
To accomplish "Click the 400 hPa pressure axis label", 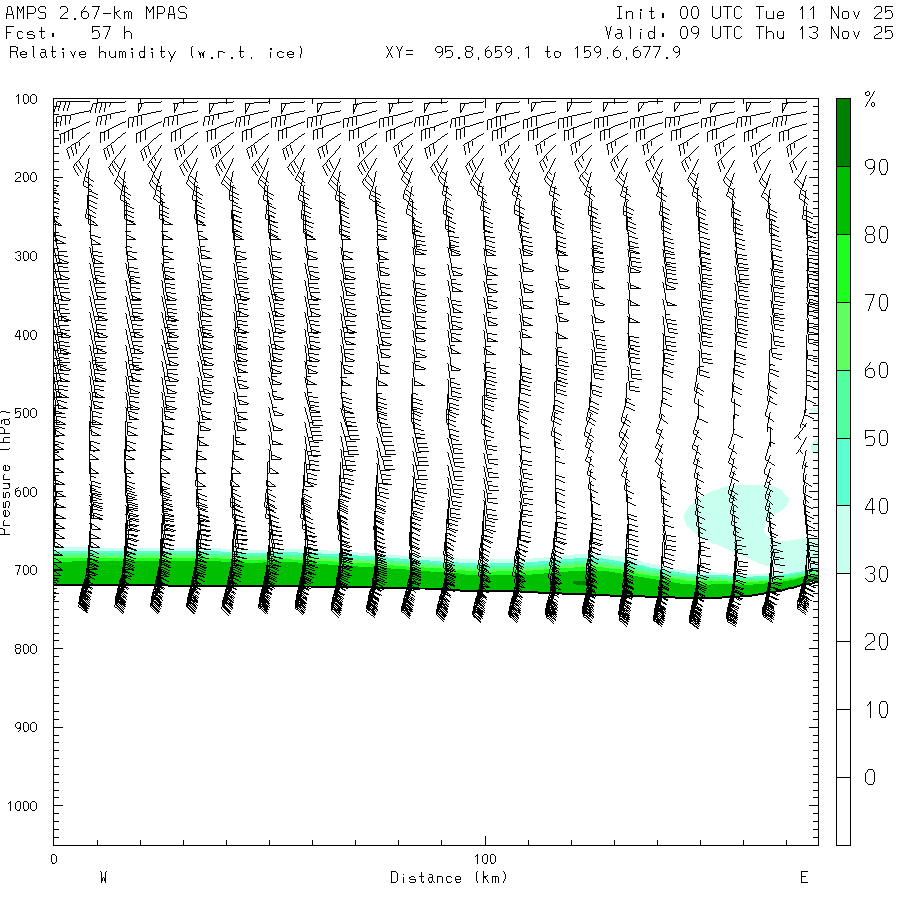I will [x=26, y=335].
